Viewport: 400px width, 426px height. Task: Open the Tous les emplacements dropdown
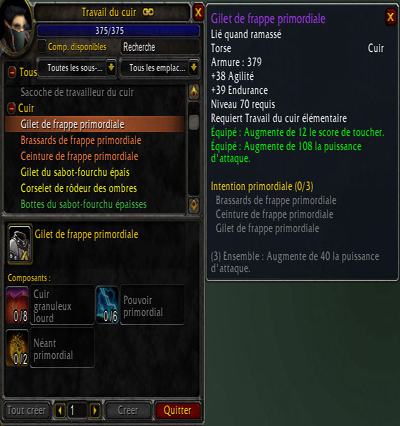pyautogui.click(x=159, y=68)
